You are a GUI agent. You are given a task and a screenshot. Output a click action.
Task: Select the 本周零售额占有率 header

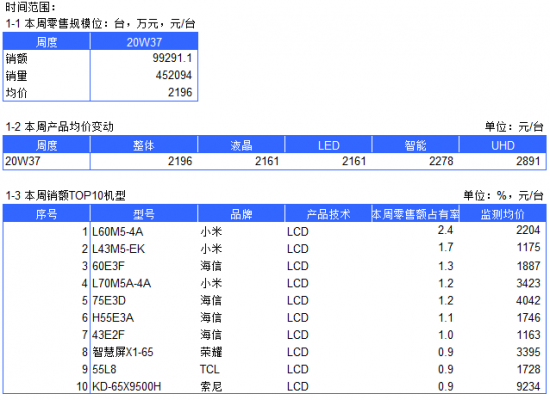[x=415, y=214]
